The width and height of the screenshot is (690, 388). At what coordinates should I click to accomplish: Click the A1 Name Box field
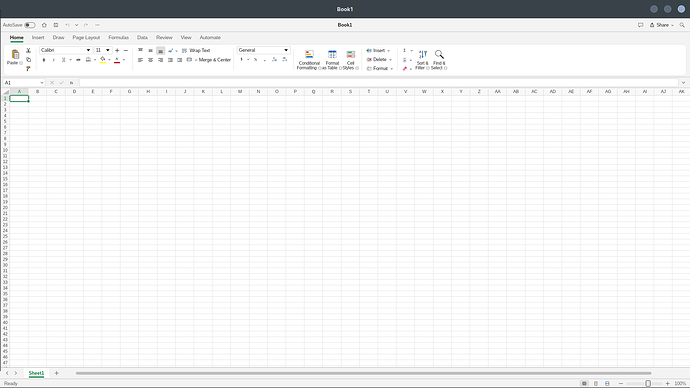(x=24, y=83)
